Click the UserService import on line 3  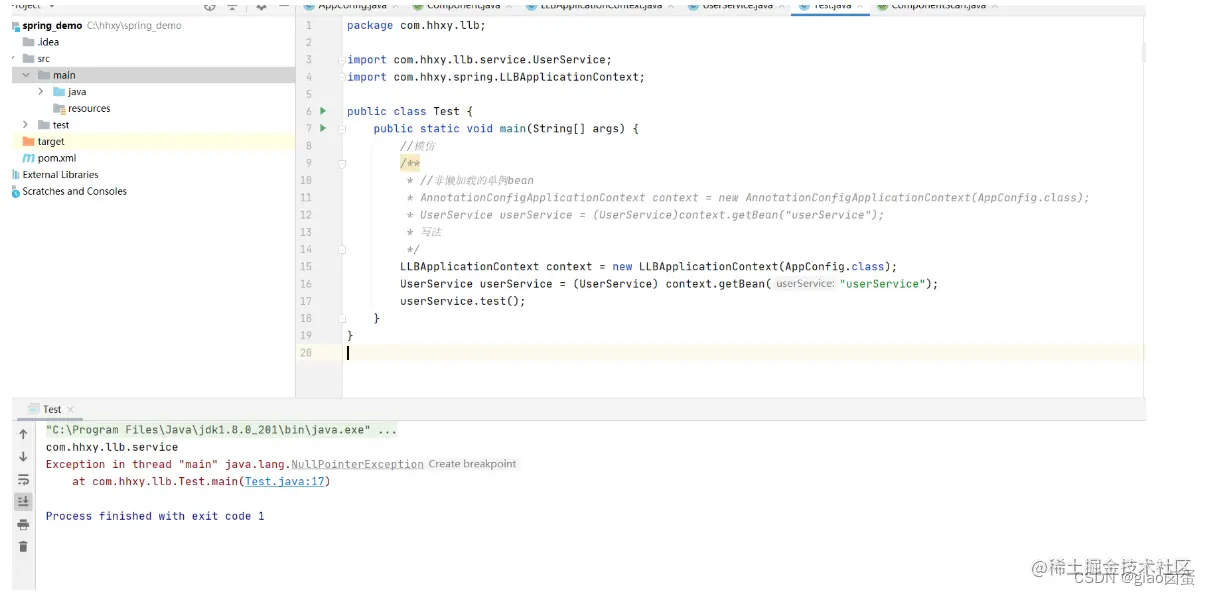click(479, 60)
